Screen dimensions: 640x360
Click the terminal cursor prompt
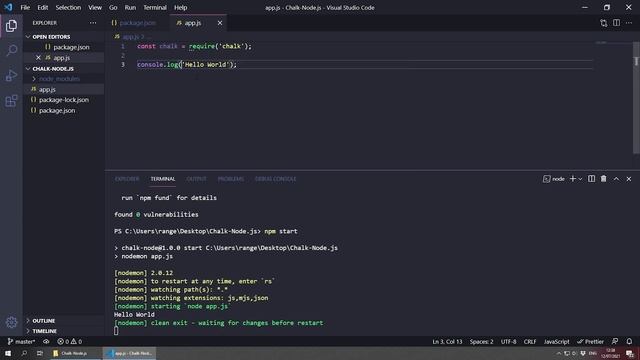tap(116, 331)
